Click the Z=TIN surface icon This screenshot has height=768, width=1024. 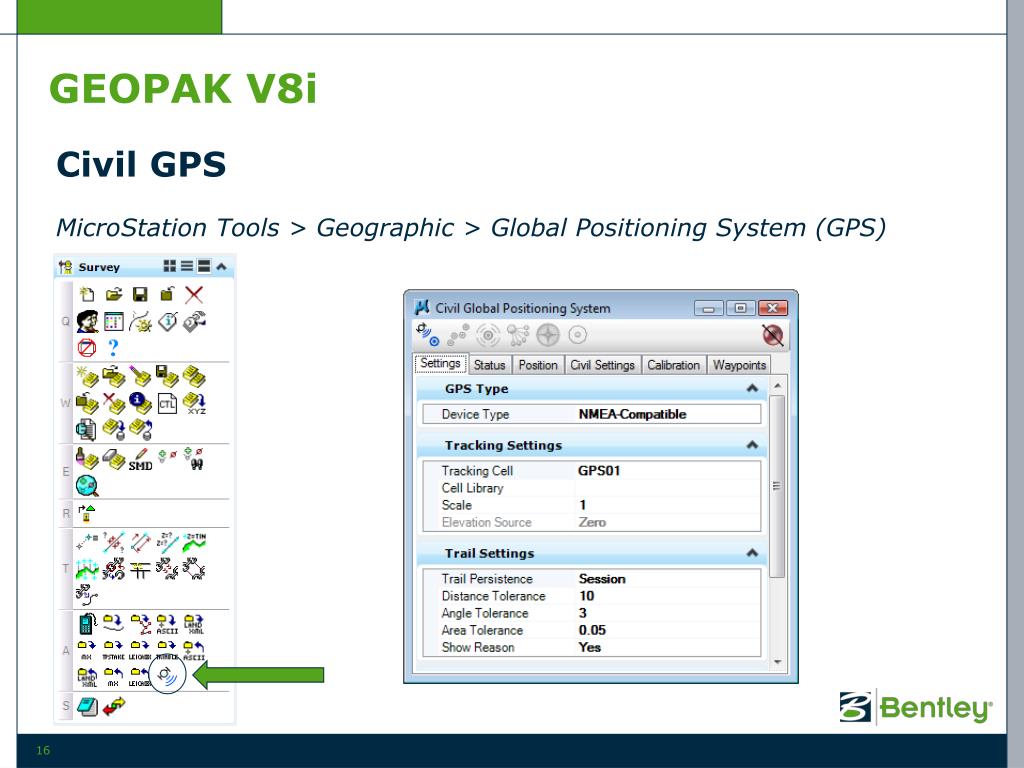[x=194, y=542]
